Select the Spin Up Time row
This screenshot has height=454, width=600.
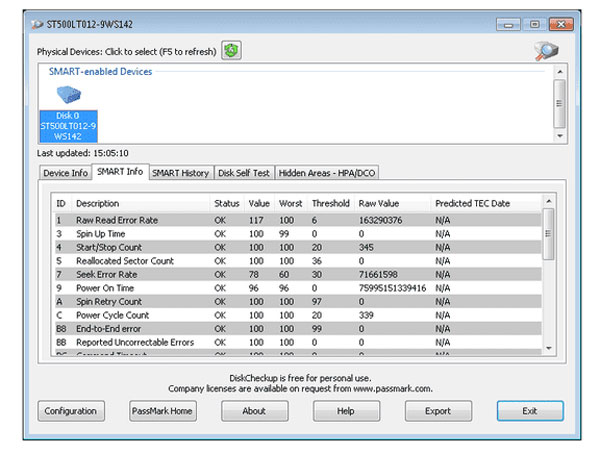[298, 234]
